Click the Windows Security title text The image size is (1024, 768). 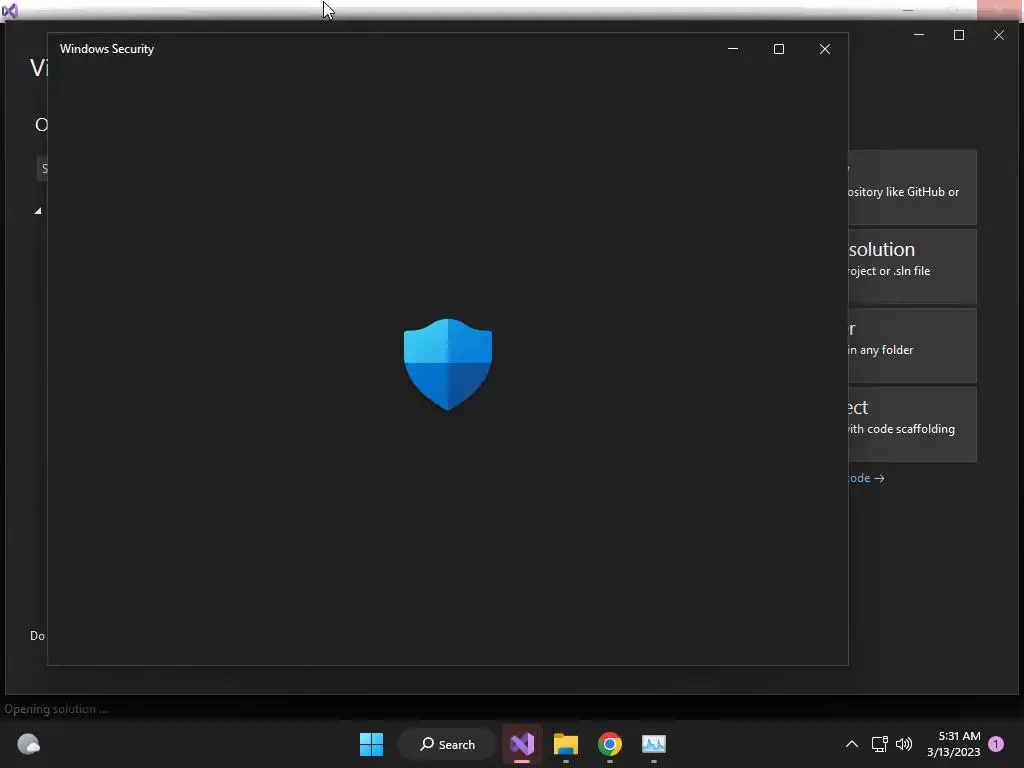[107, 49]
